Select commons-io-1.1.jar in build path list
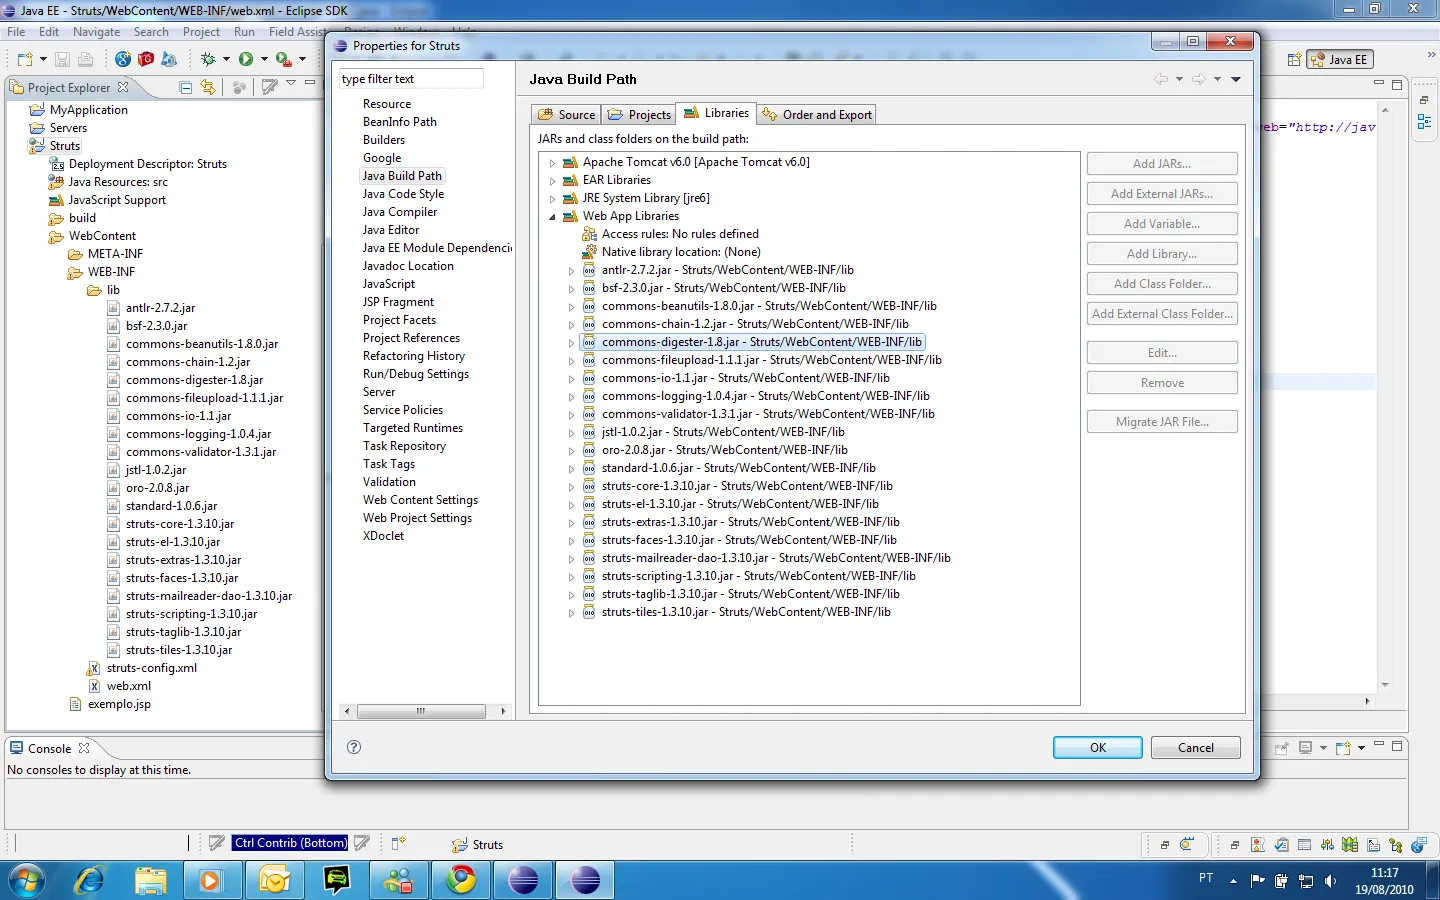 click(745, 378)
